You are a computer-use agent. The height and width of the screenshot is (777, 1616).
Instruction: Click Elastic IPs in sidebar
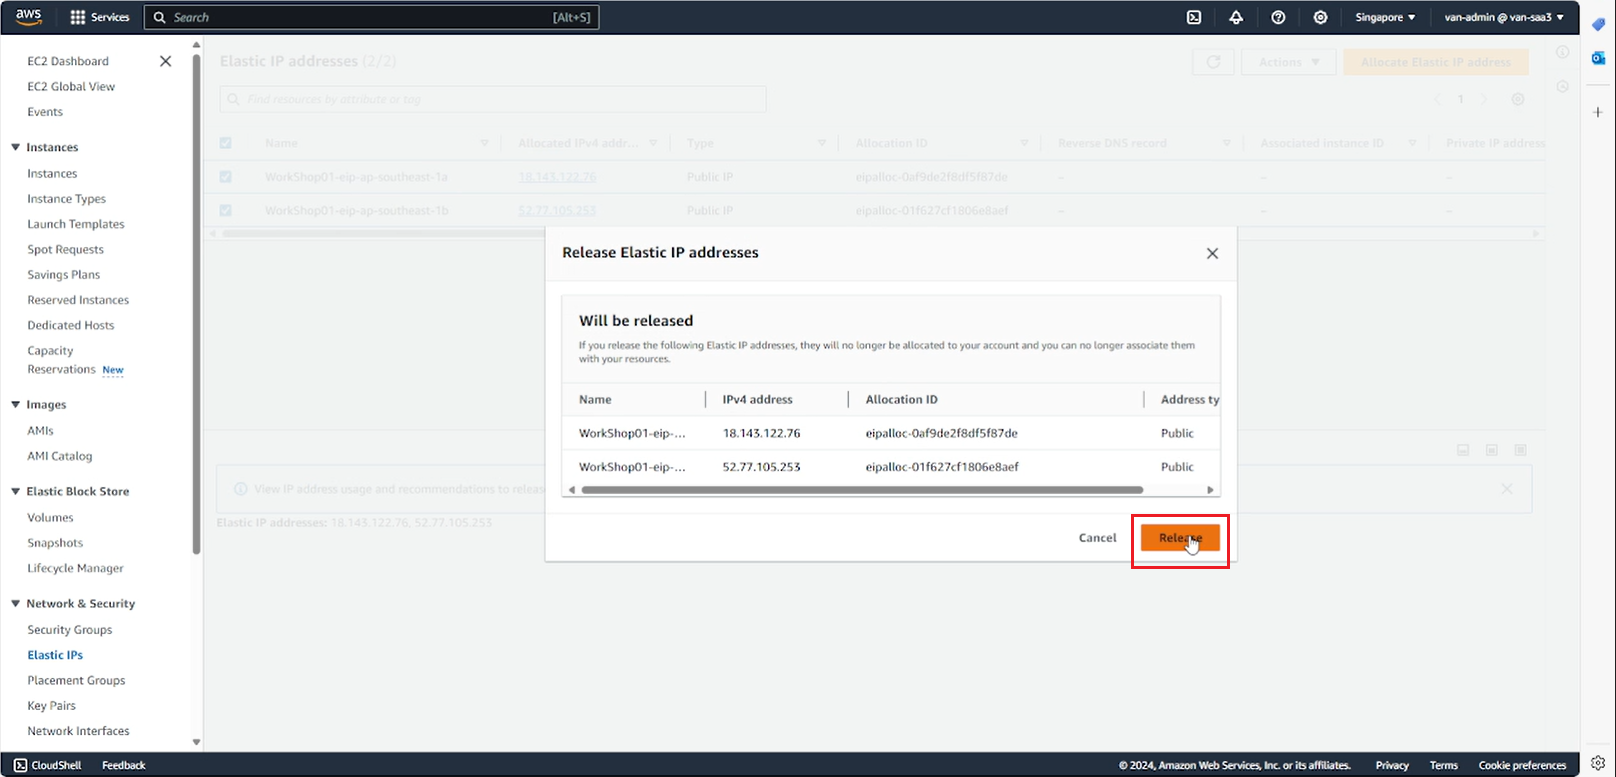[x=55, y=655]
